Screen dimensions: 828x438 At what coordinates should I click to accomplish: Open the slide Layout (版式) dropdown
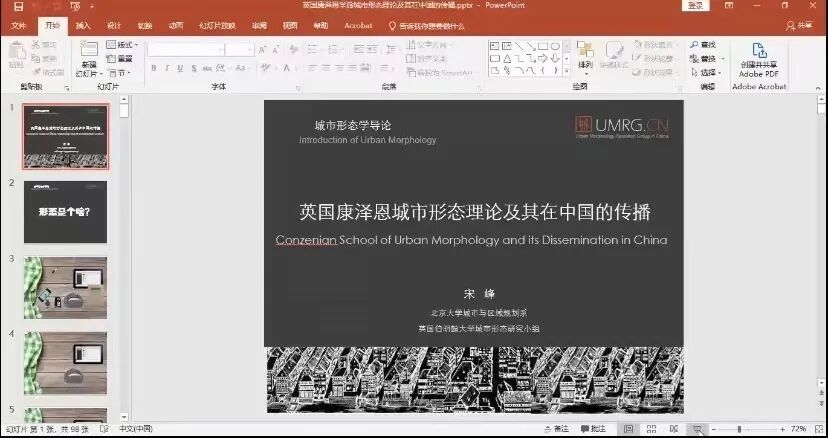(122, 45)
